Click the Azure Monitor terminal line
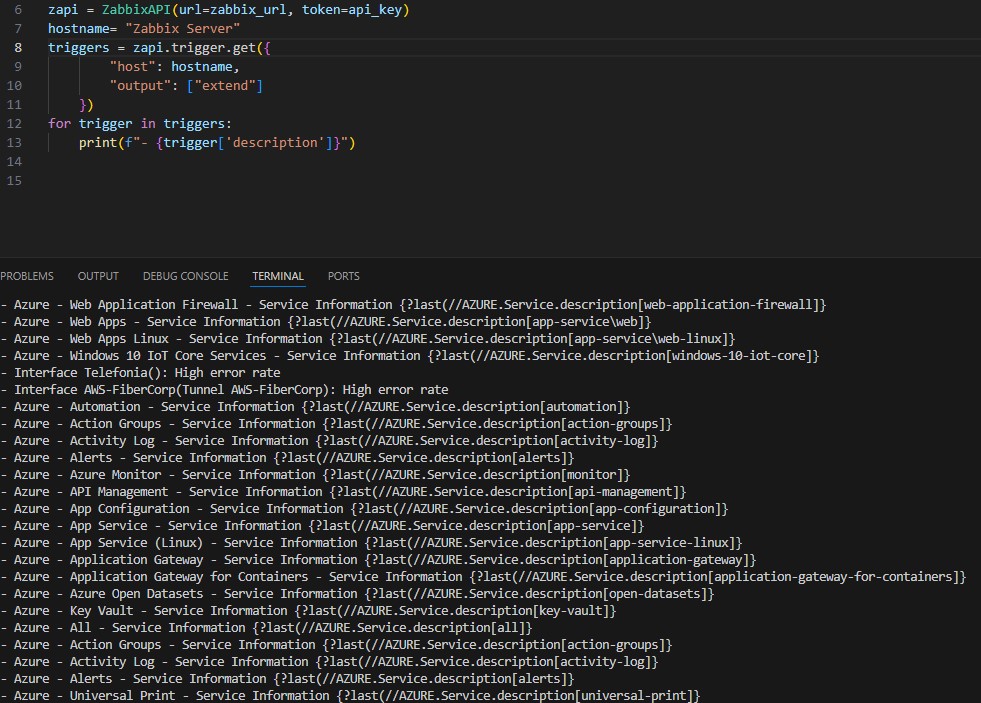Viewport: 981px width, 703px height. tap(315, 475)
